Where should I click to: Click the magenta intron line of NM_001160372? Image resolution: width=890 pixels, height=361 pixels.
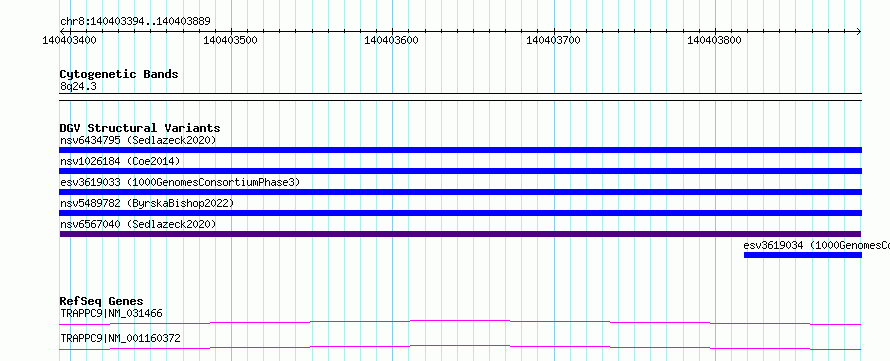coord(460,347)
